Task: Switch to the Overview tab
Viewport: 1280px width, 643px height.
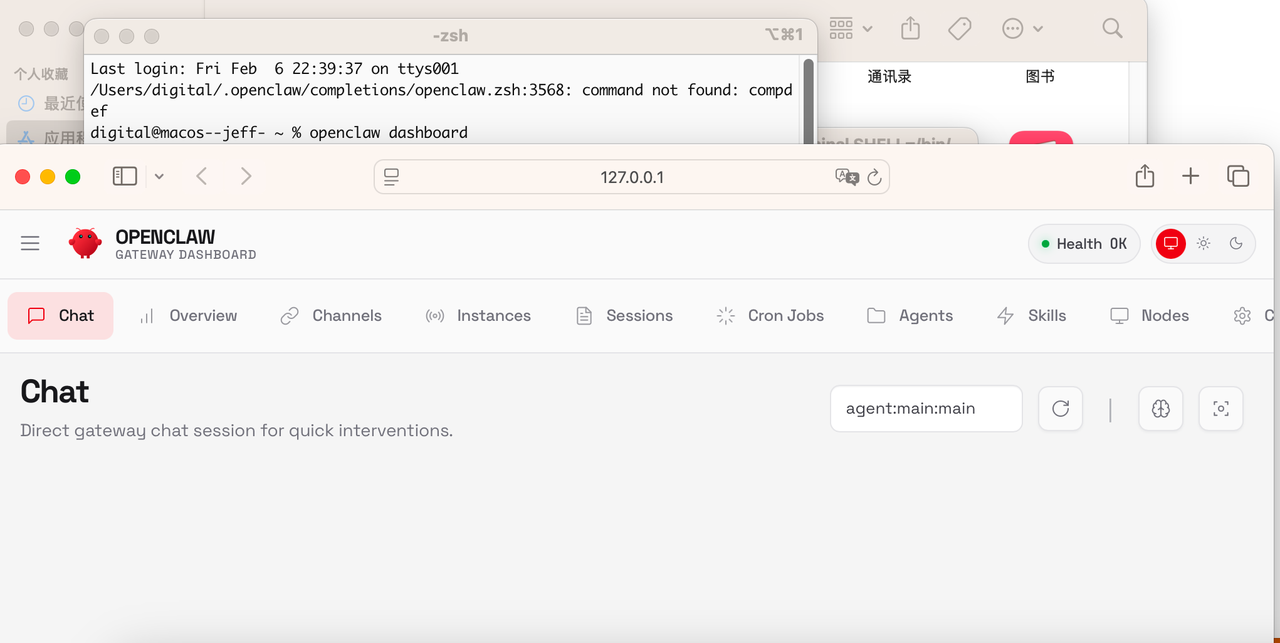Action: (187, 316)
